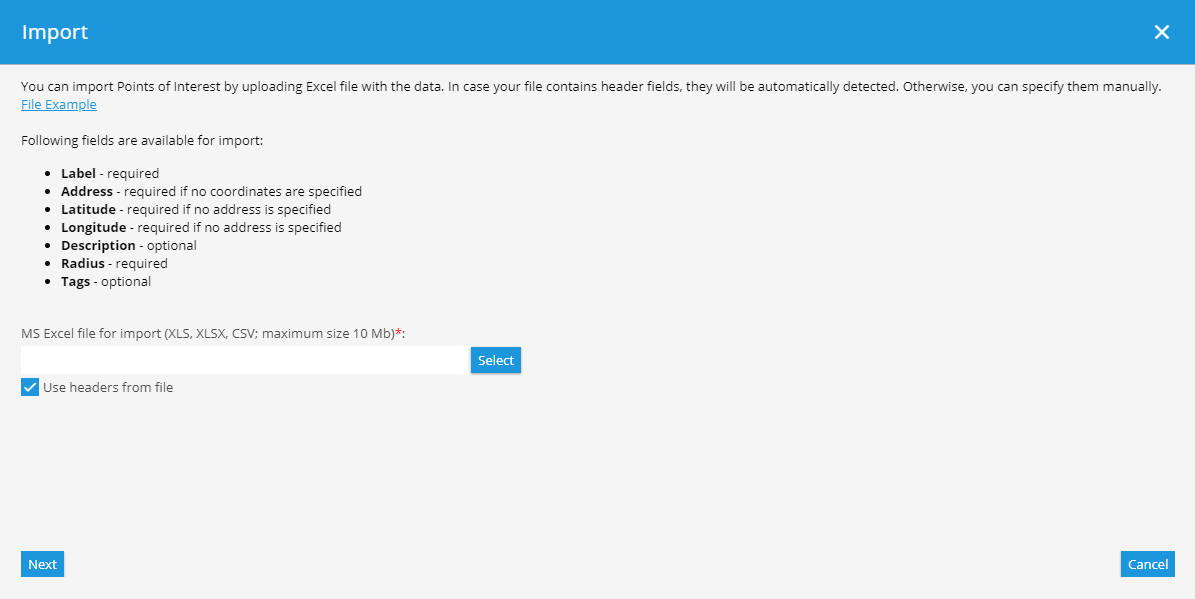Click the Select file button
This screenshot has width=1195, height=599.
point(495,360)
